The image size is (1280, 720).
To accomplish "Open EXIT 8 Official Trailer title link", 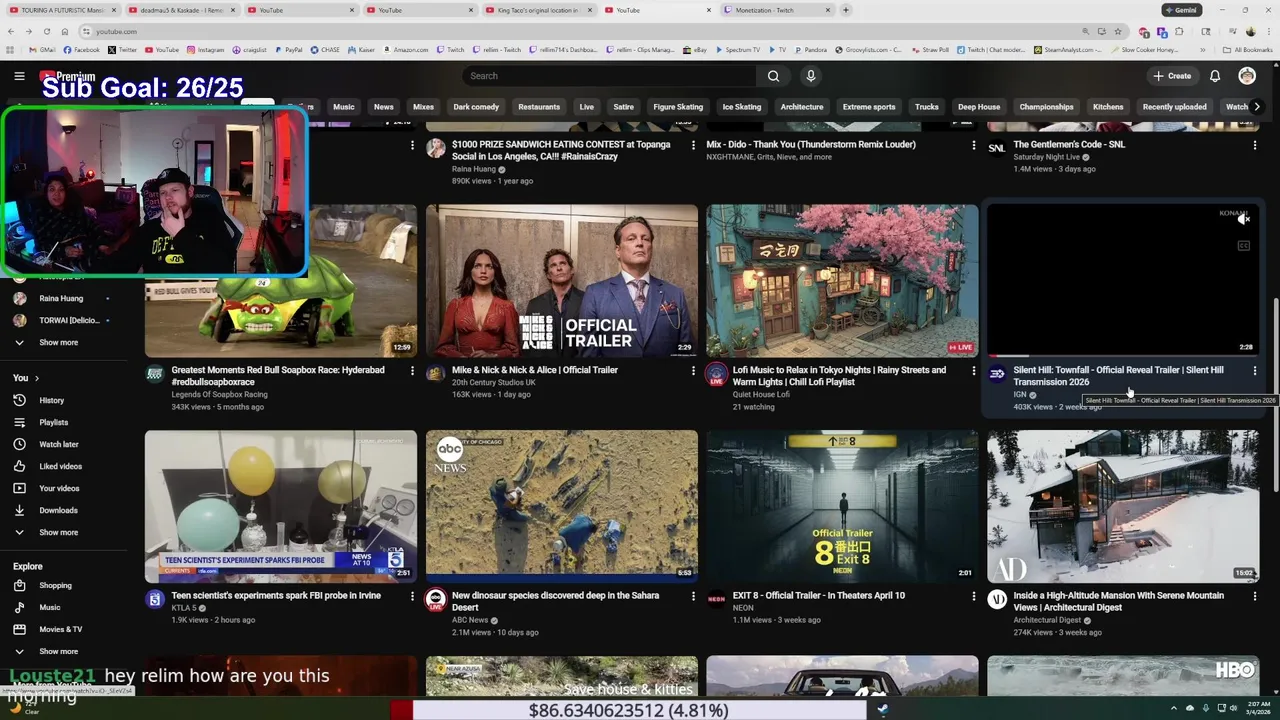I will pos(818,595).
